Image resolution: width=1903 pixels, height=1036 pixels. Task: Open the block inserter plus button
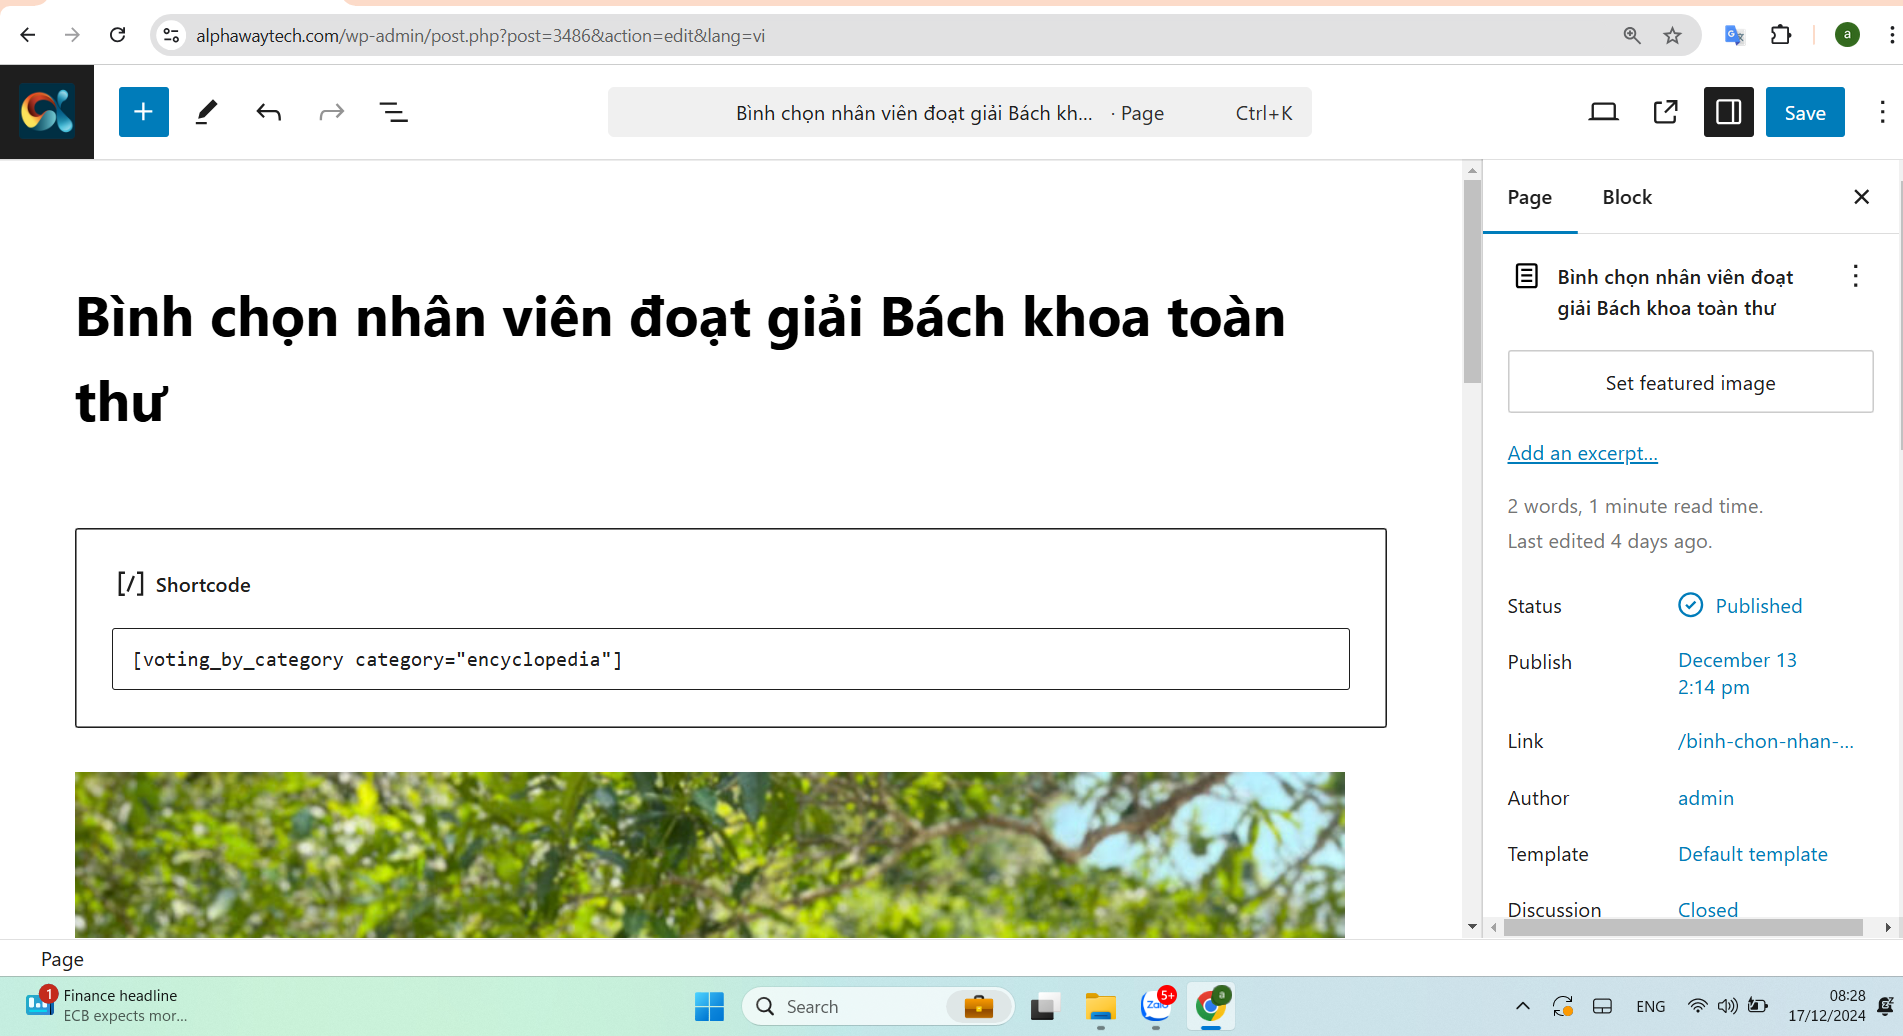(x=143, y=112)
